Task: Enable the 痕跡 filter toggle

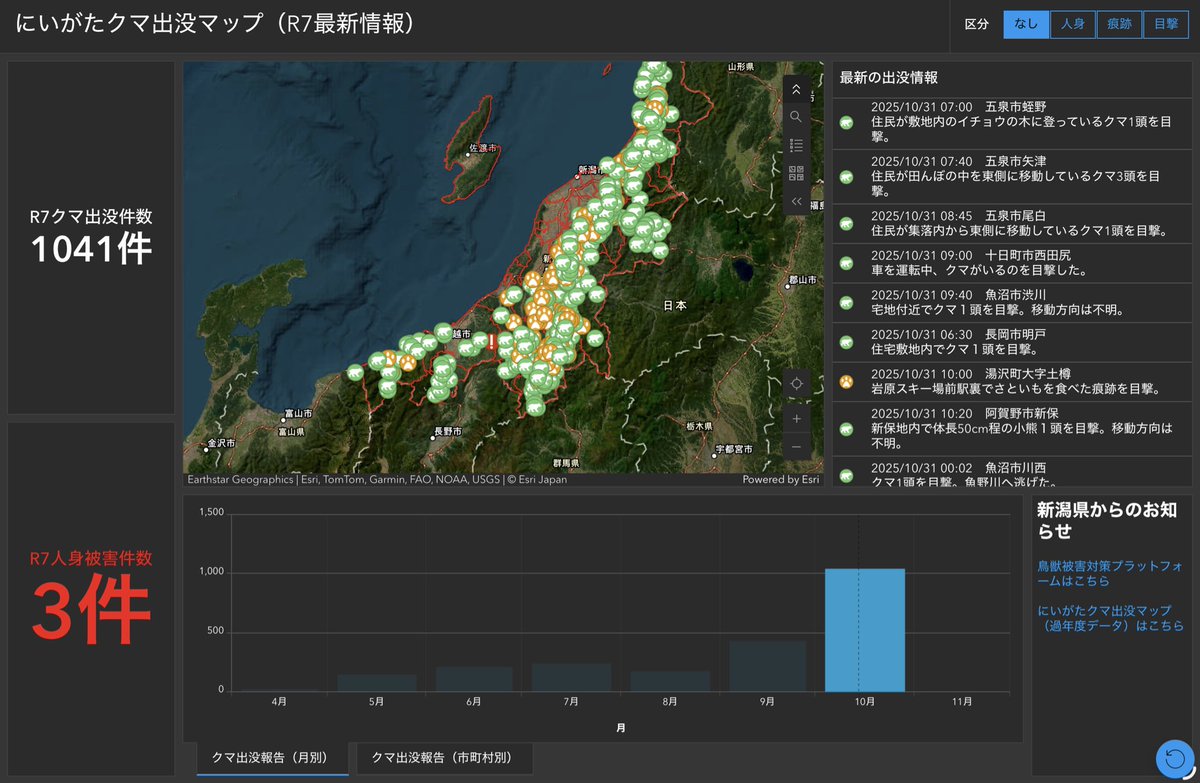Action: click(1119, 24)
